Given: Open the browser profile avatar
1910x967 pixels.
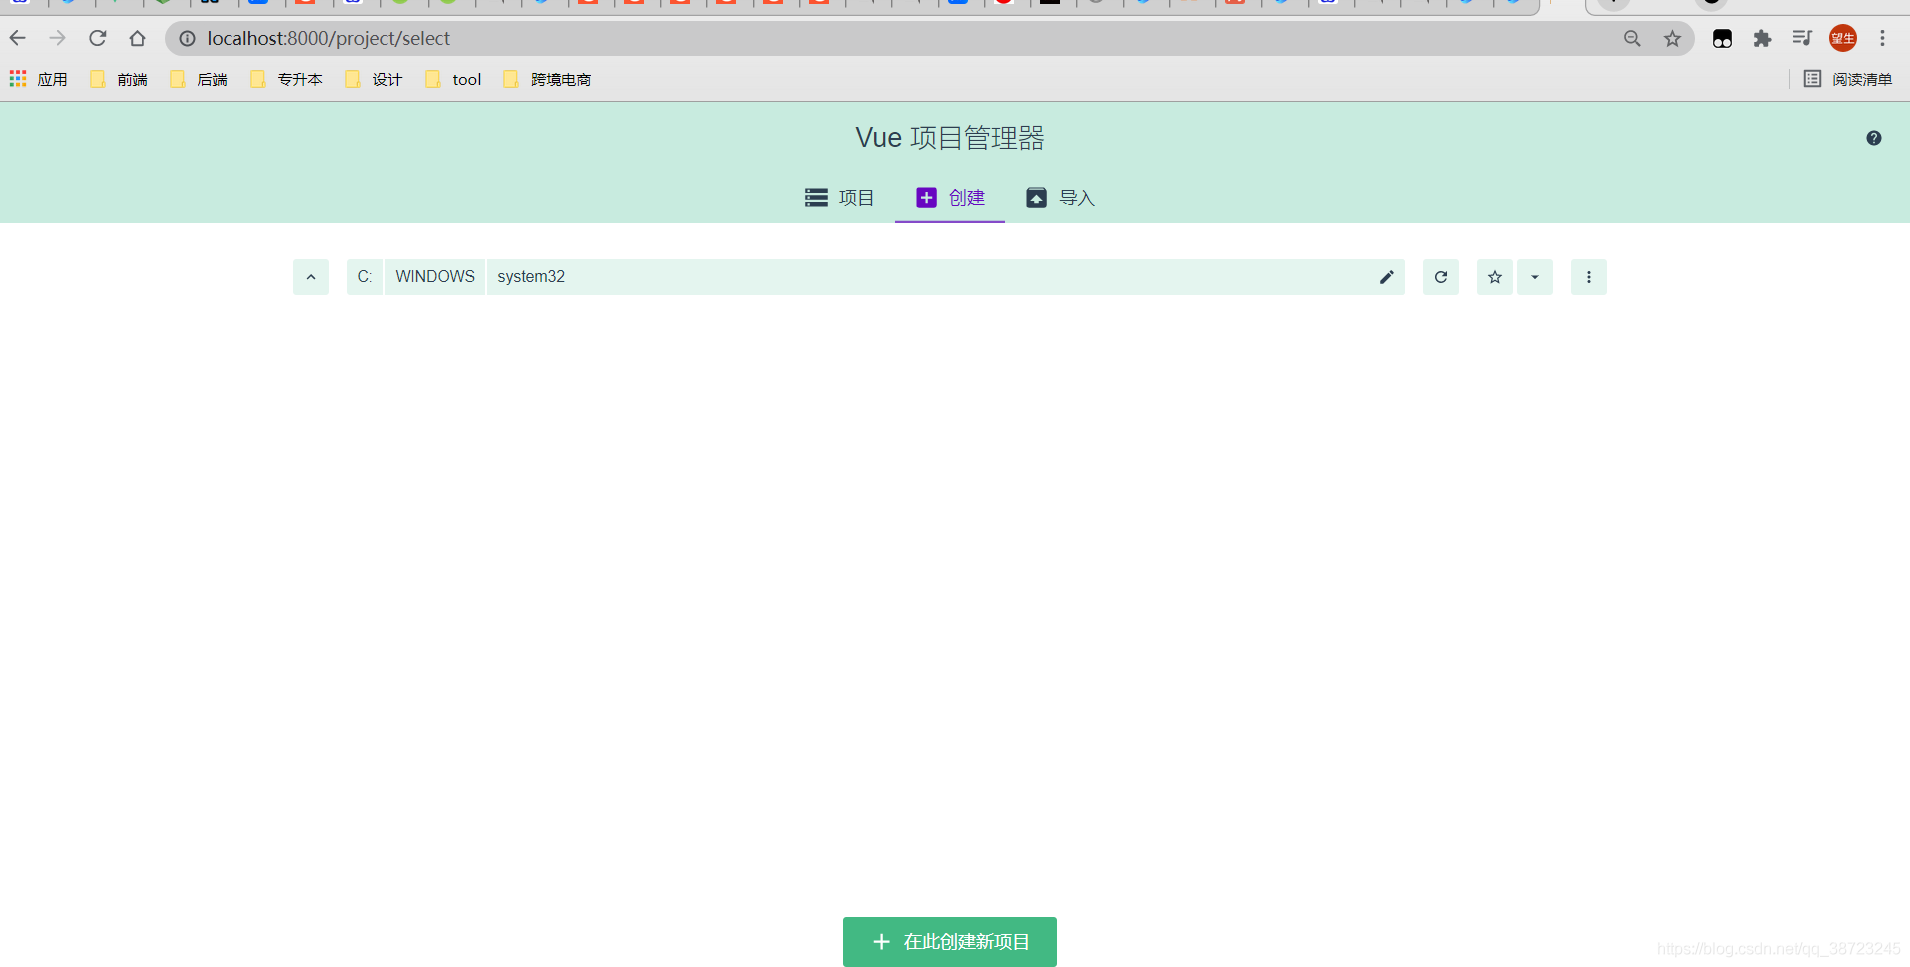Looking at the screenshot, I should tap(1843, 38).
